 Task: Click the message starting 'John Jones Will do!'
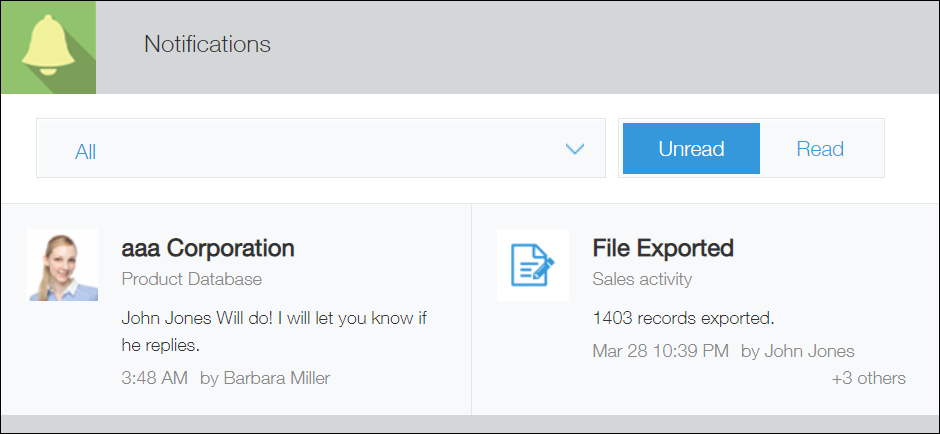(x=275, y=319)
